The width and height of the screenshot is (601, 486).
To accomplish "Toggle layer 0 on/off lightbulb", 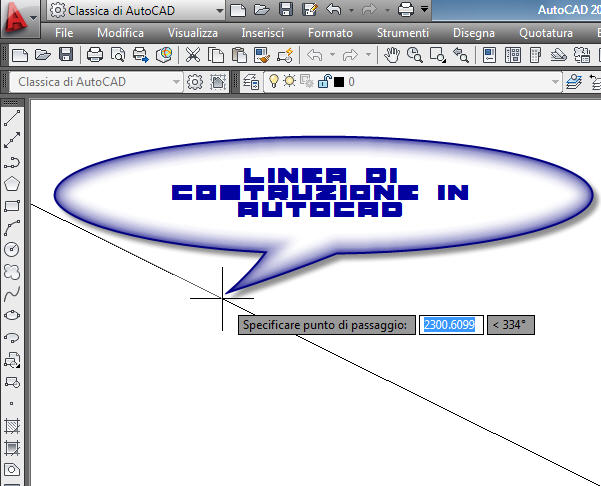I will (274, 81).
